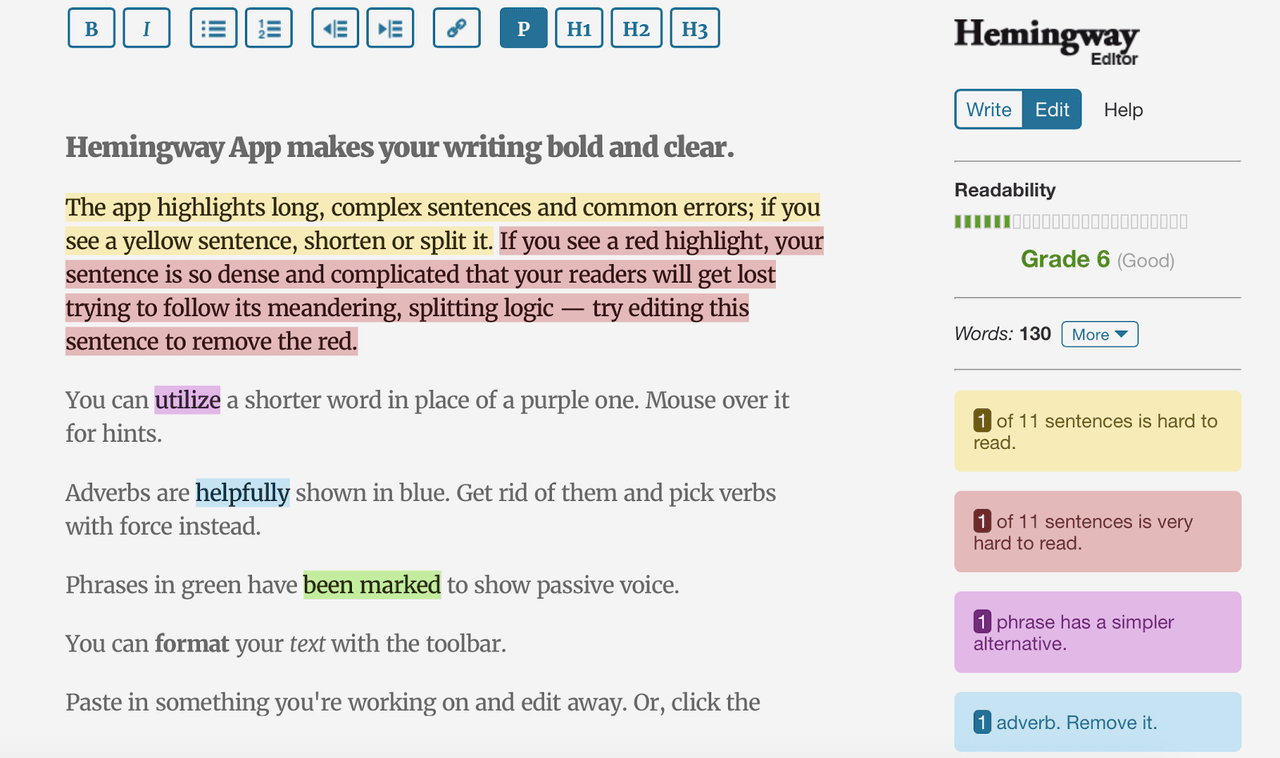Decrease indent with the outdent button

[x=335, y=29]
